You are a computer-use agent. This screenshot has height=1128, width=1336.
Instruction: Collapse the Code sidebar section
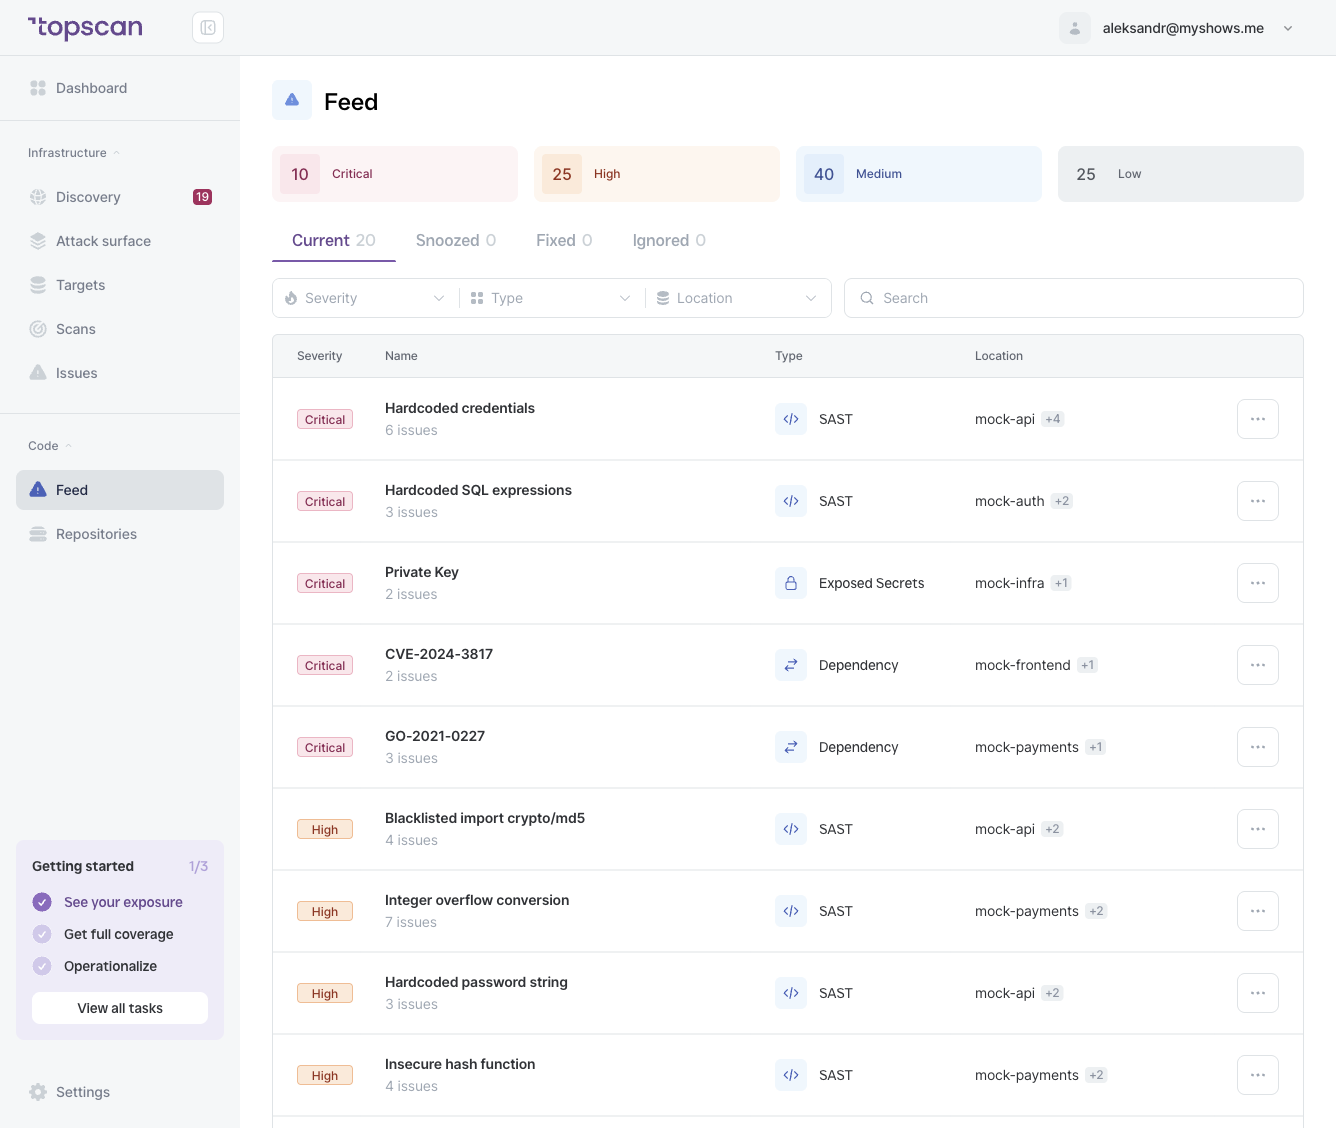50,446
